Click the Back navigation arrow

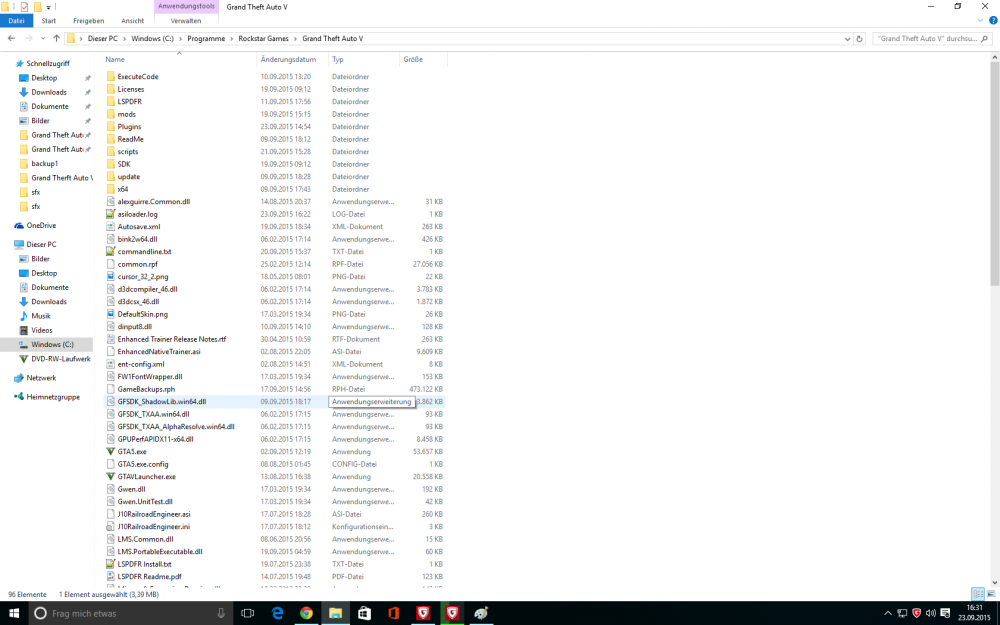[x=11, y=38]
